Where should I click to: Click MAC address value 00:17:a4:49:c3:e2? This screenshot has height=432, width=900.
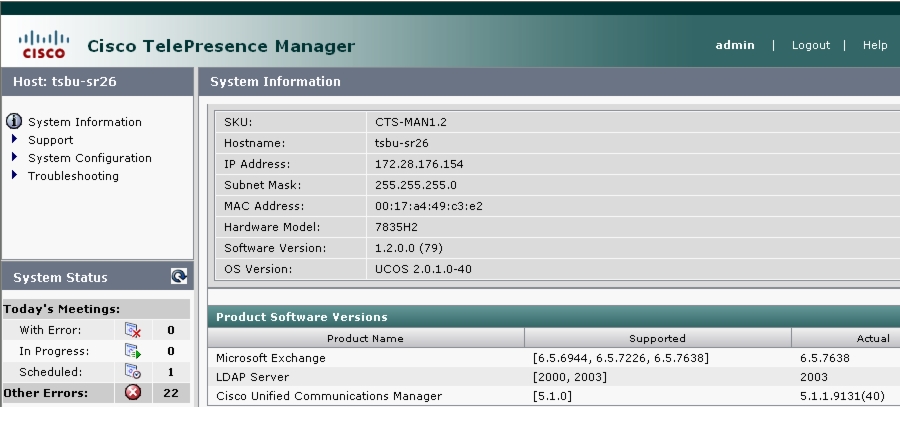[429, 206]
